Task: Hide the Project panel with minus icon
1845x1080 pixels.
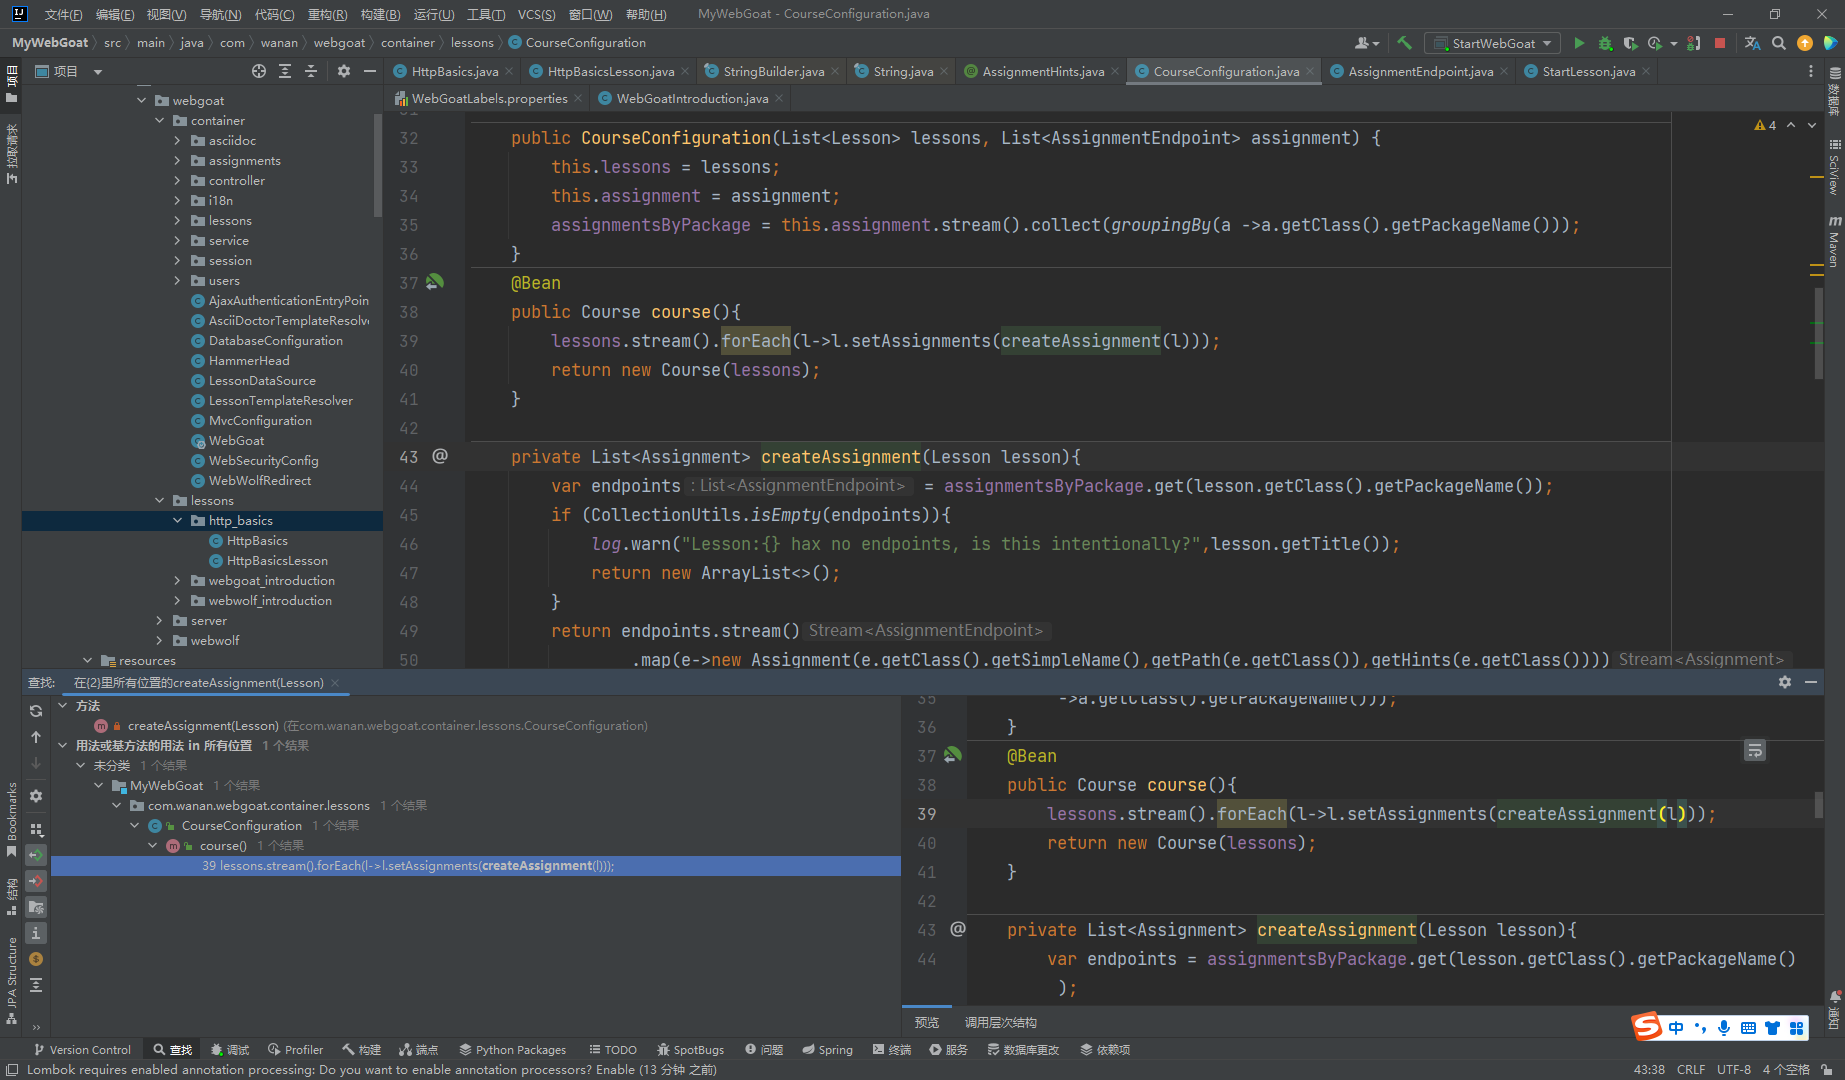Action: click(x=370, y=71)
